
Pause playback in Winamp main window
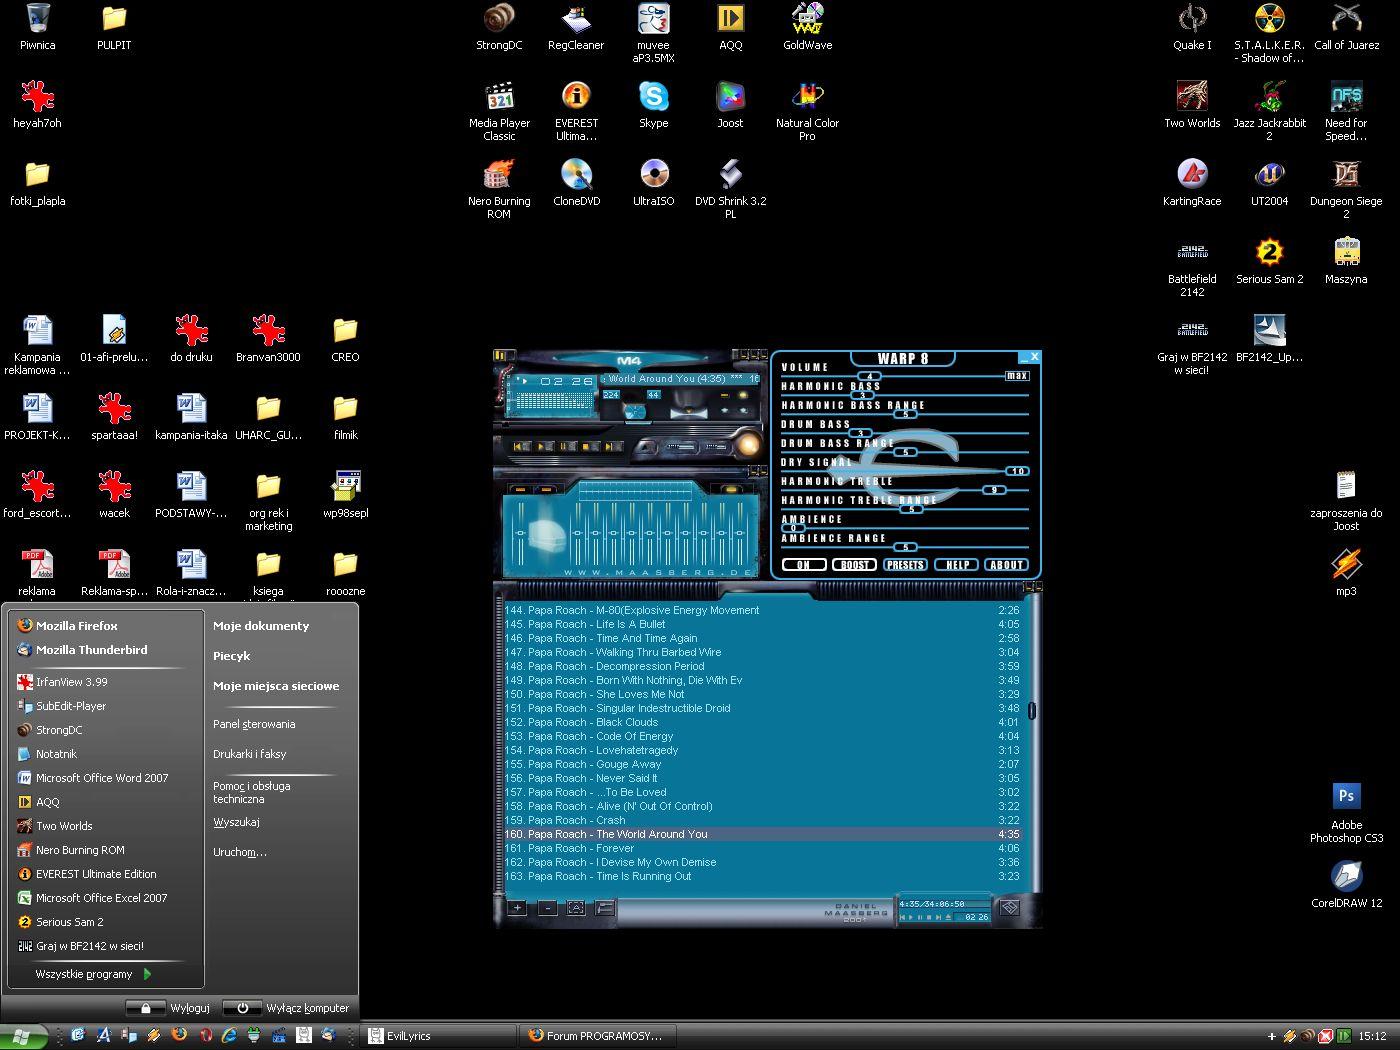569,446
